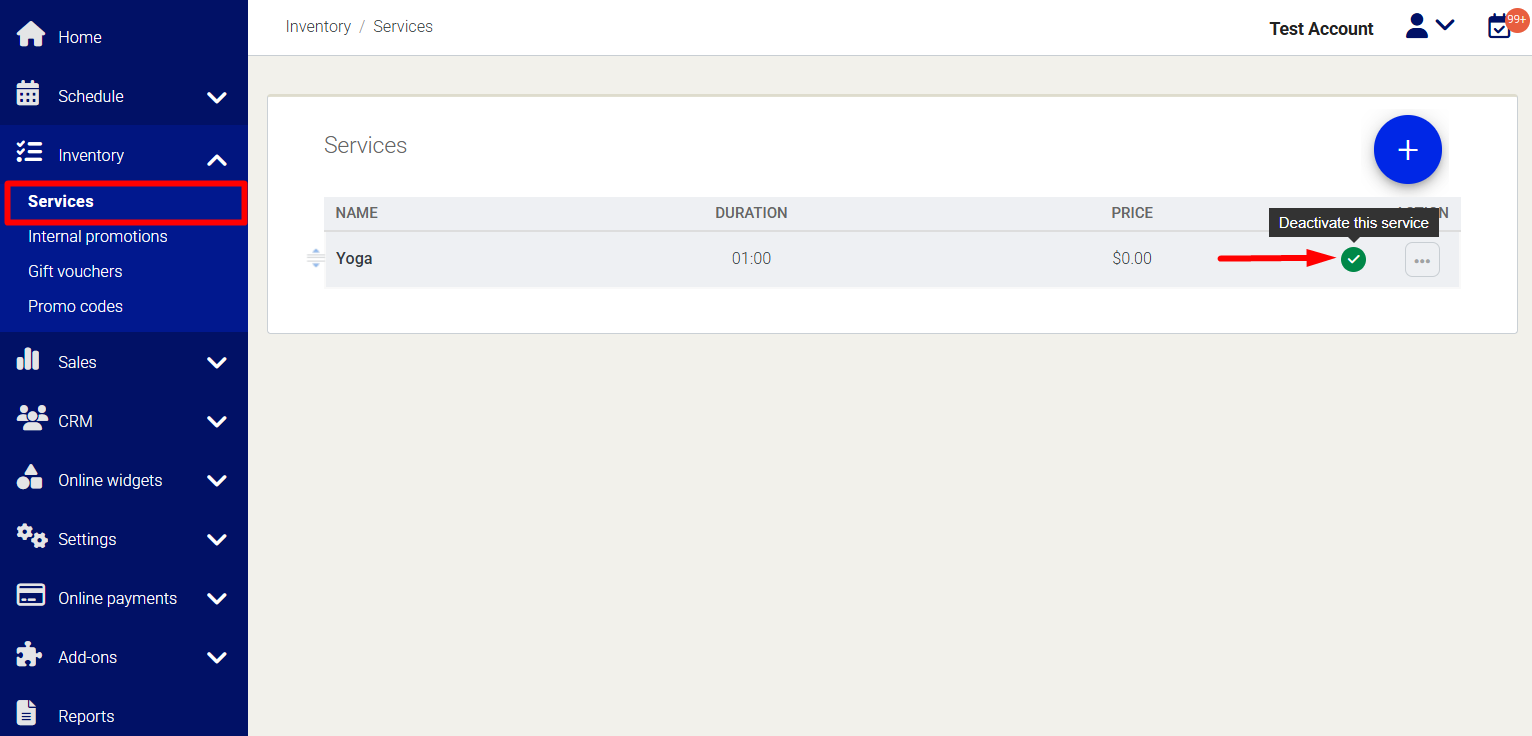Click the Yoga row reorder handle
Screen dimensions: 1532x736
315,258
